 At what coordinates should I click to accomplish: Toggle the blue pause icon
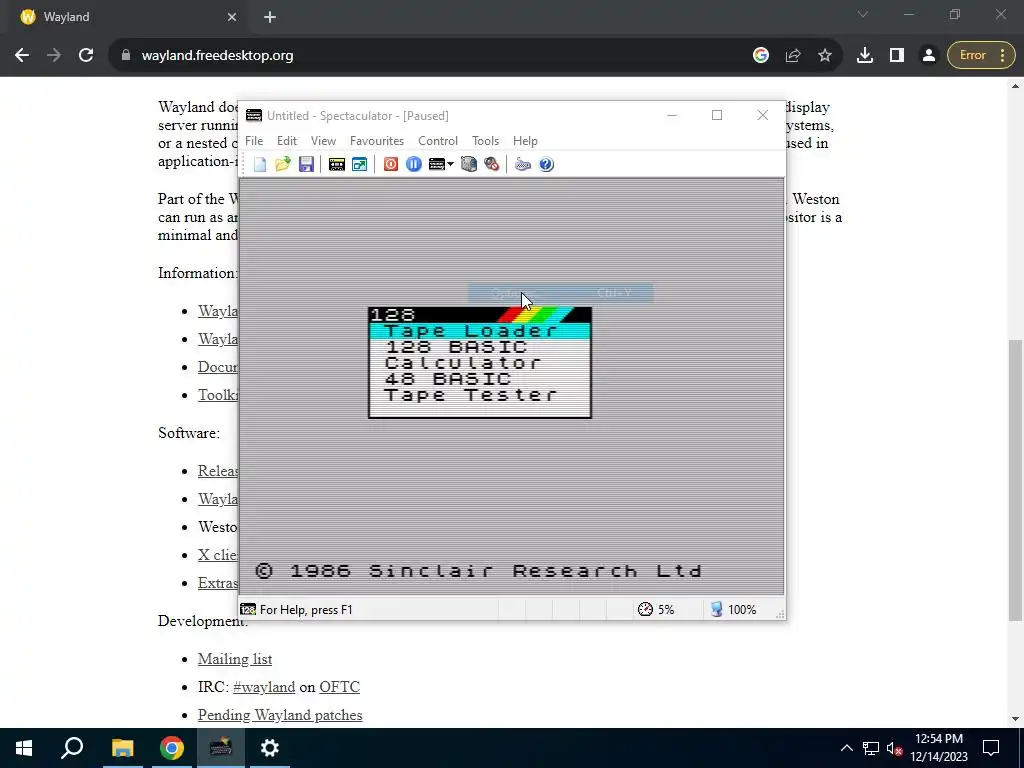pos(413,165)
